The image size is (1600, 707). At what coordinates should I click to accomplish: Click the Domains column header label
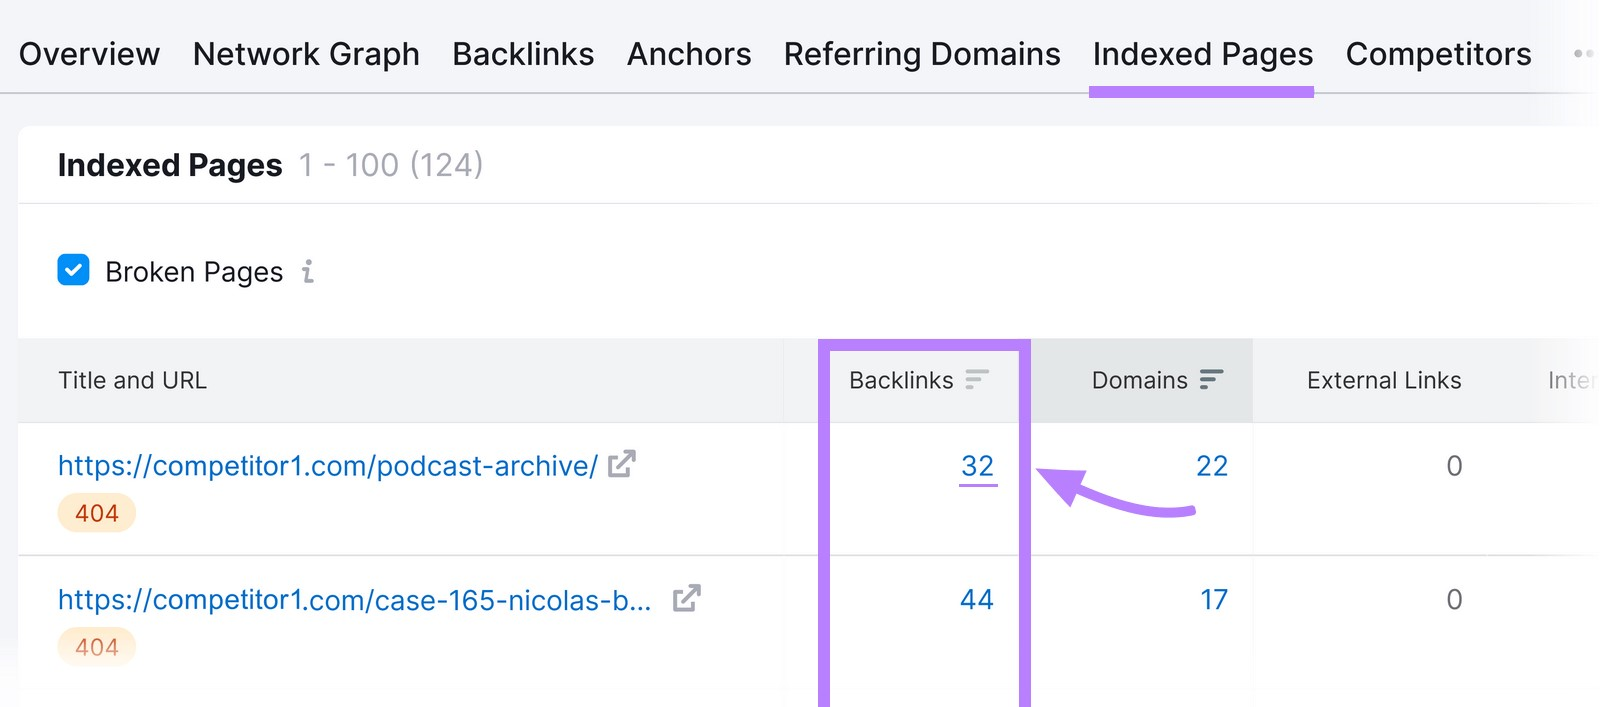(1140, 380)
